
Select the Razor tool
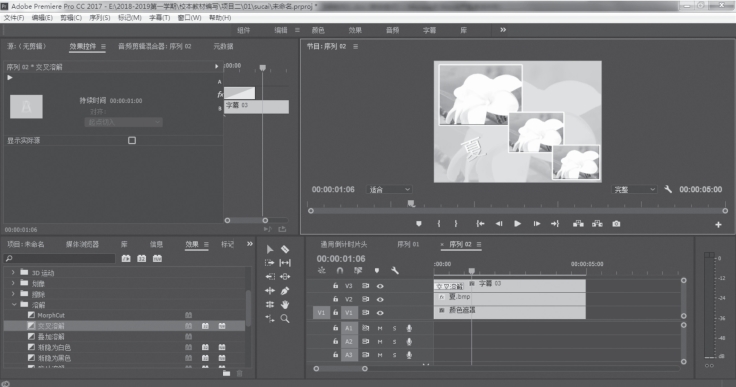coord(285,249)
